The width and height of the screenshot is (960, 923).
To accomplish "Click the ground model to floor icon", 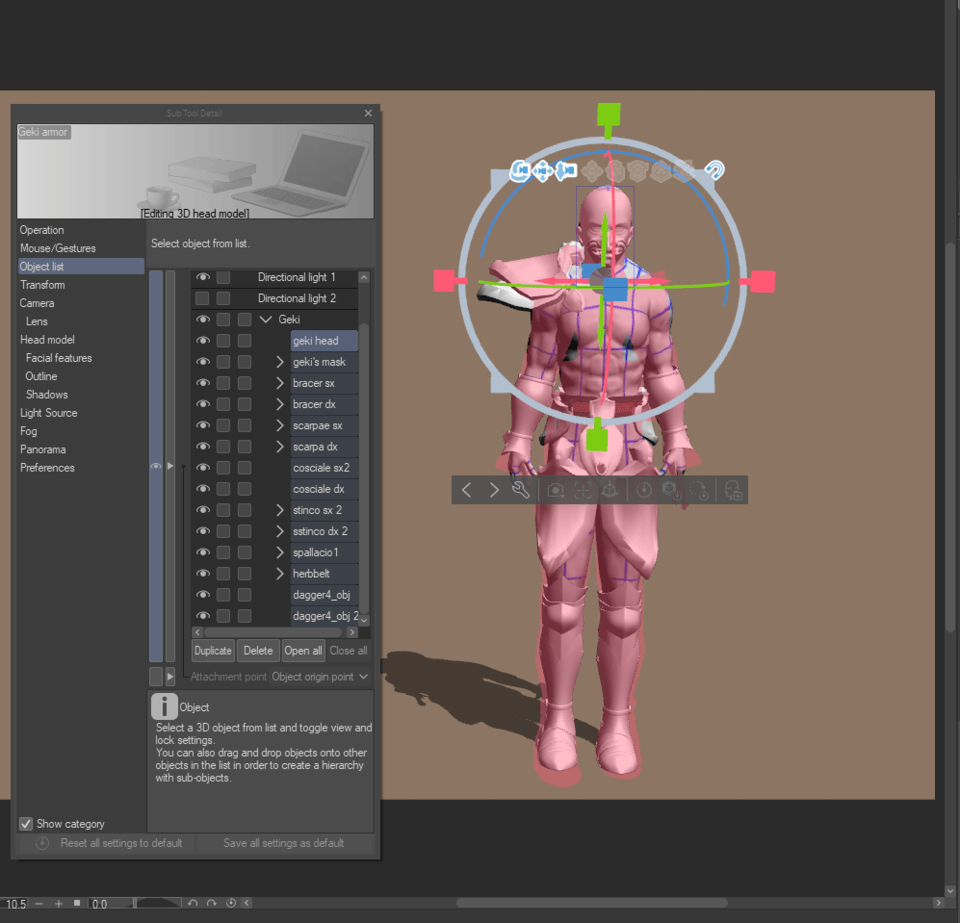I will (x=610, y=490).
